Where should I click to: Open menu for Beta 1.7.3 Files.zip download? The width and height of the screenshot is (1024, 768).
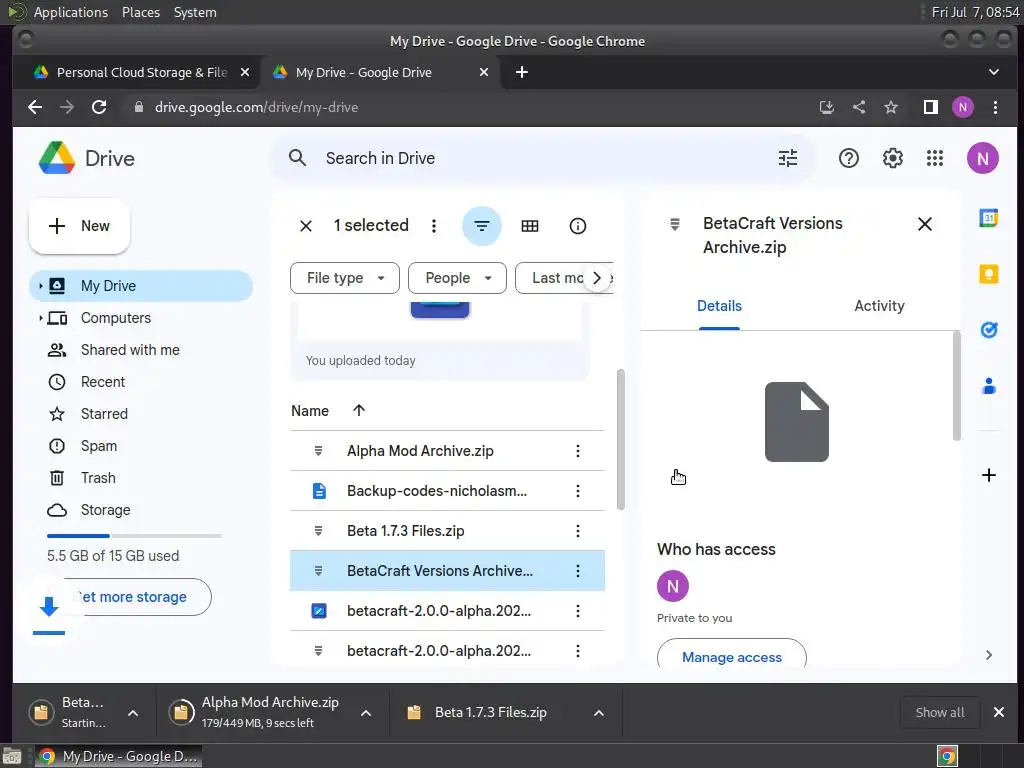tap(598, 713)
